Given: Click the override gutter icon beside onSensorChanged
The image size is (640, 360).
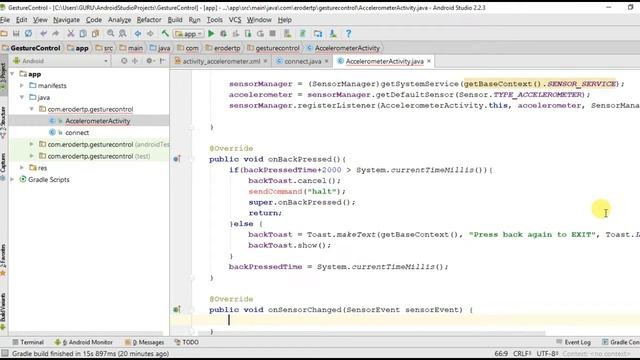Looking at the screenshot, I should tap(177, 309).
